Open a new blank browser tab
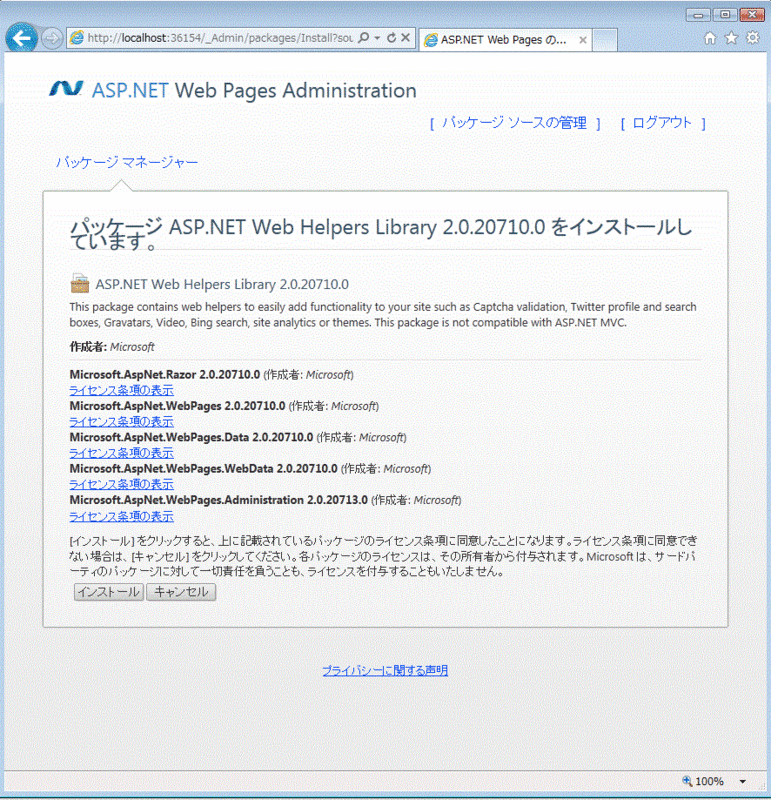The height and width of the screenshot is (800, 771). [x=605, y=40]
